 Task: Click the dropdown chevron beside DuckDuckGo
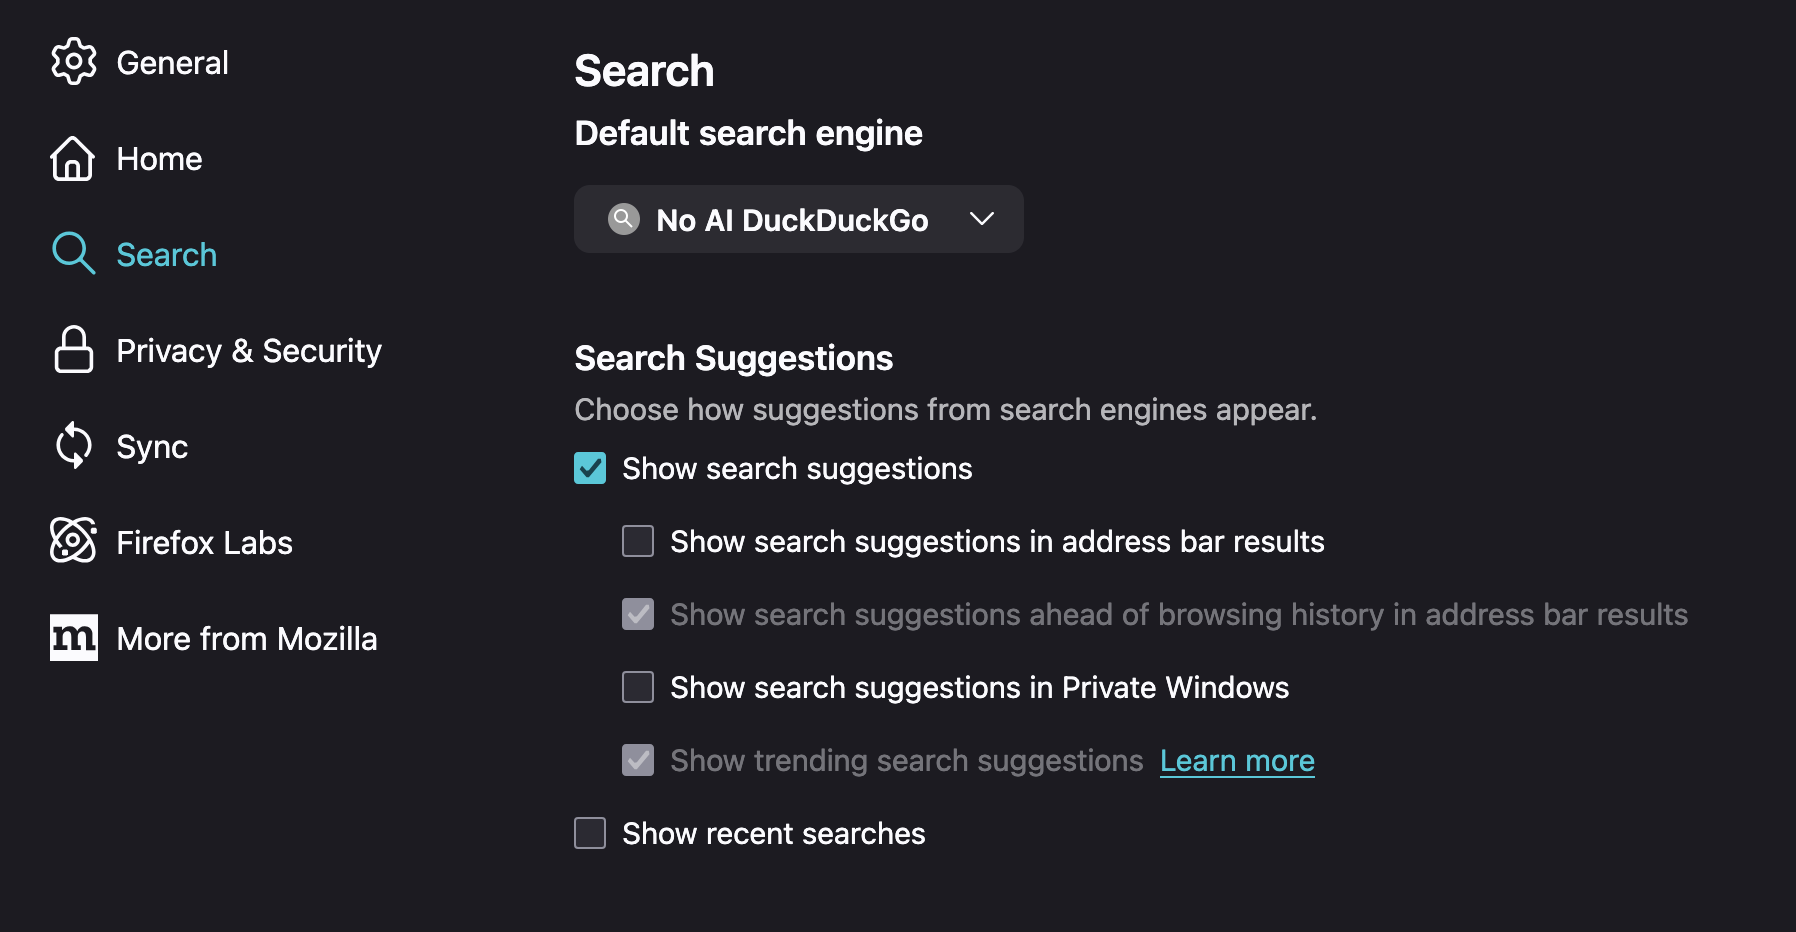tap(982, 219)
